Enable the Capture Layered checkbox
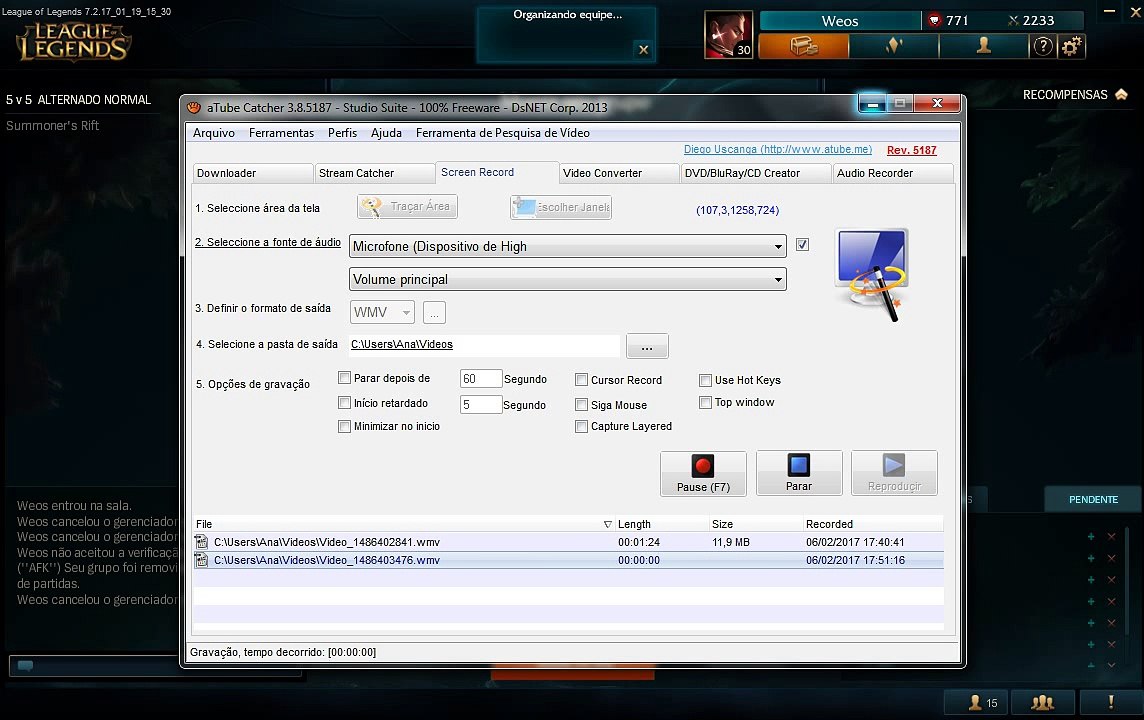The width and height of the screenshot is (1144, 720). [x=581, y=426]
